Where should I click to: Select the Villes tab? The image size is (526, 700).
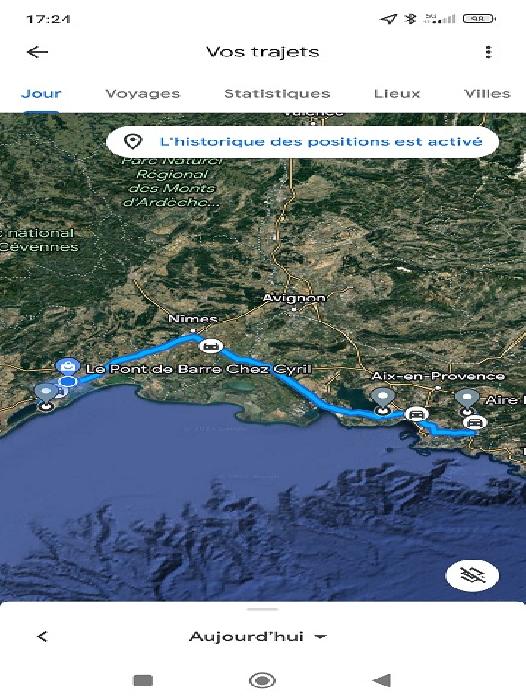click(487, 94)
